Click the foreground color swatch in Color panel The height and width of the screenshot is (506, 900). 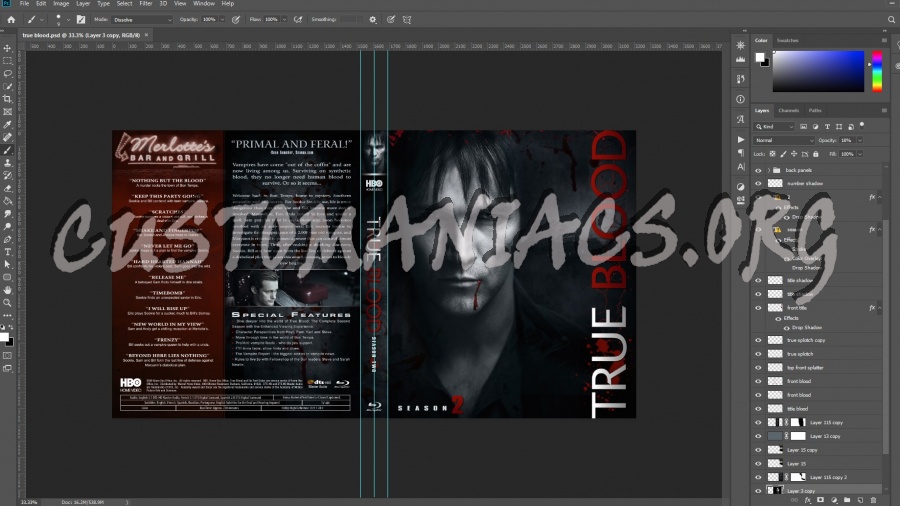point(760,57)
